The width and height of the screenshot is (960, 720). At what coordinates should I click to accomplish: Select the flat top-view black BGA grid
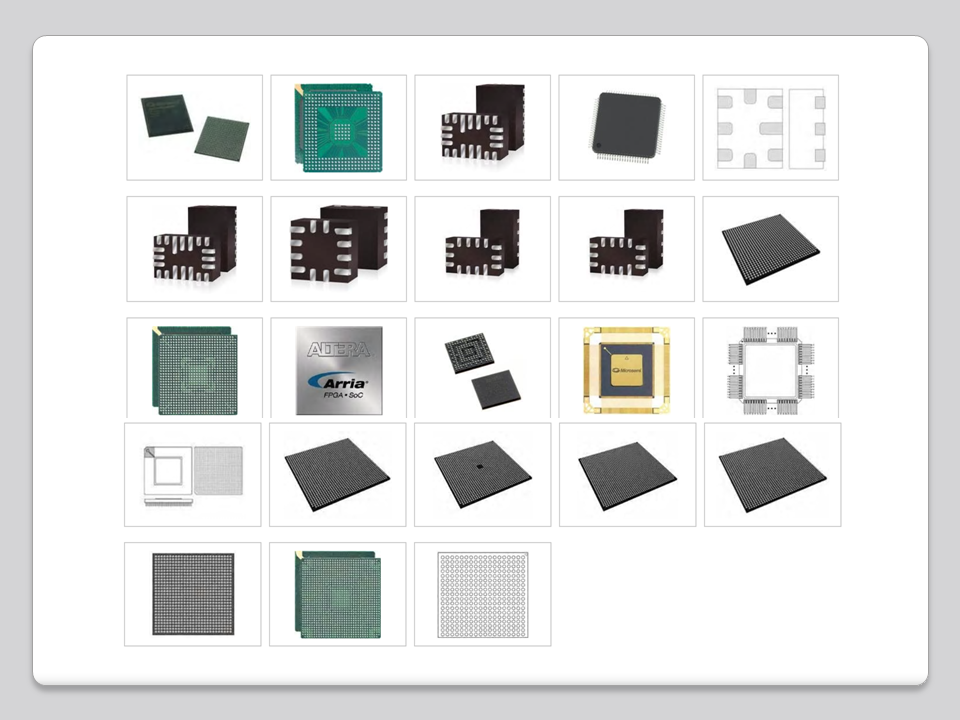pos(192,594)
